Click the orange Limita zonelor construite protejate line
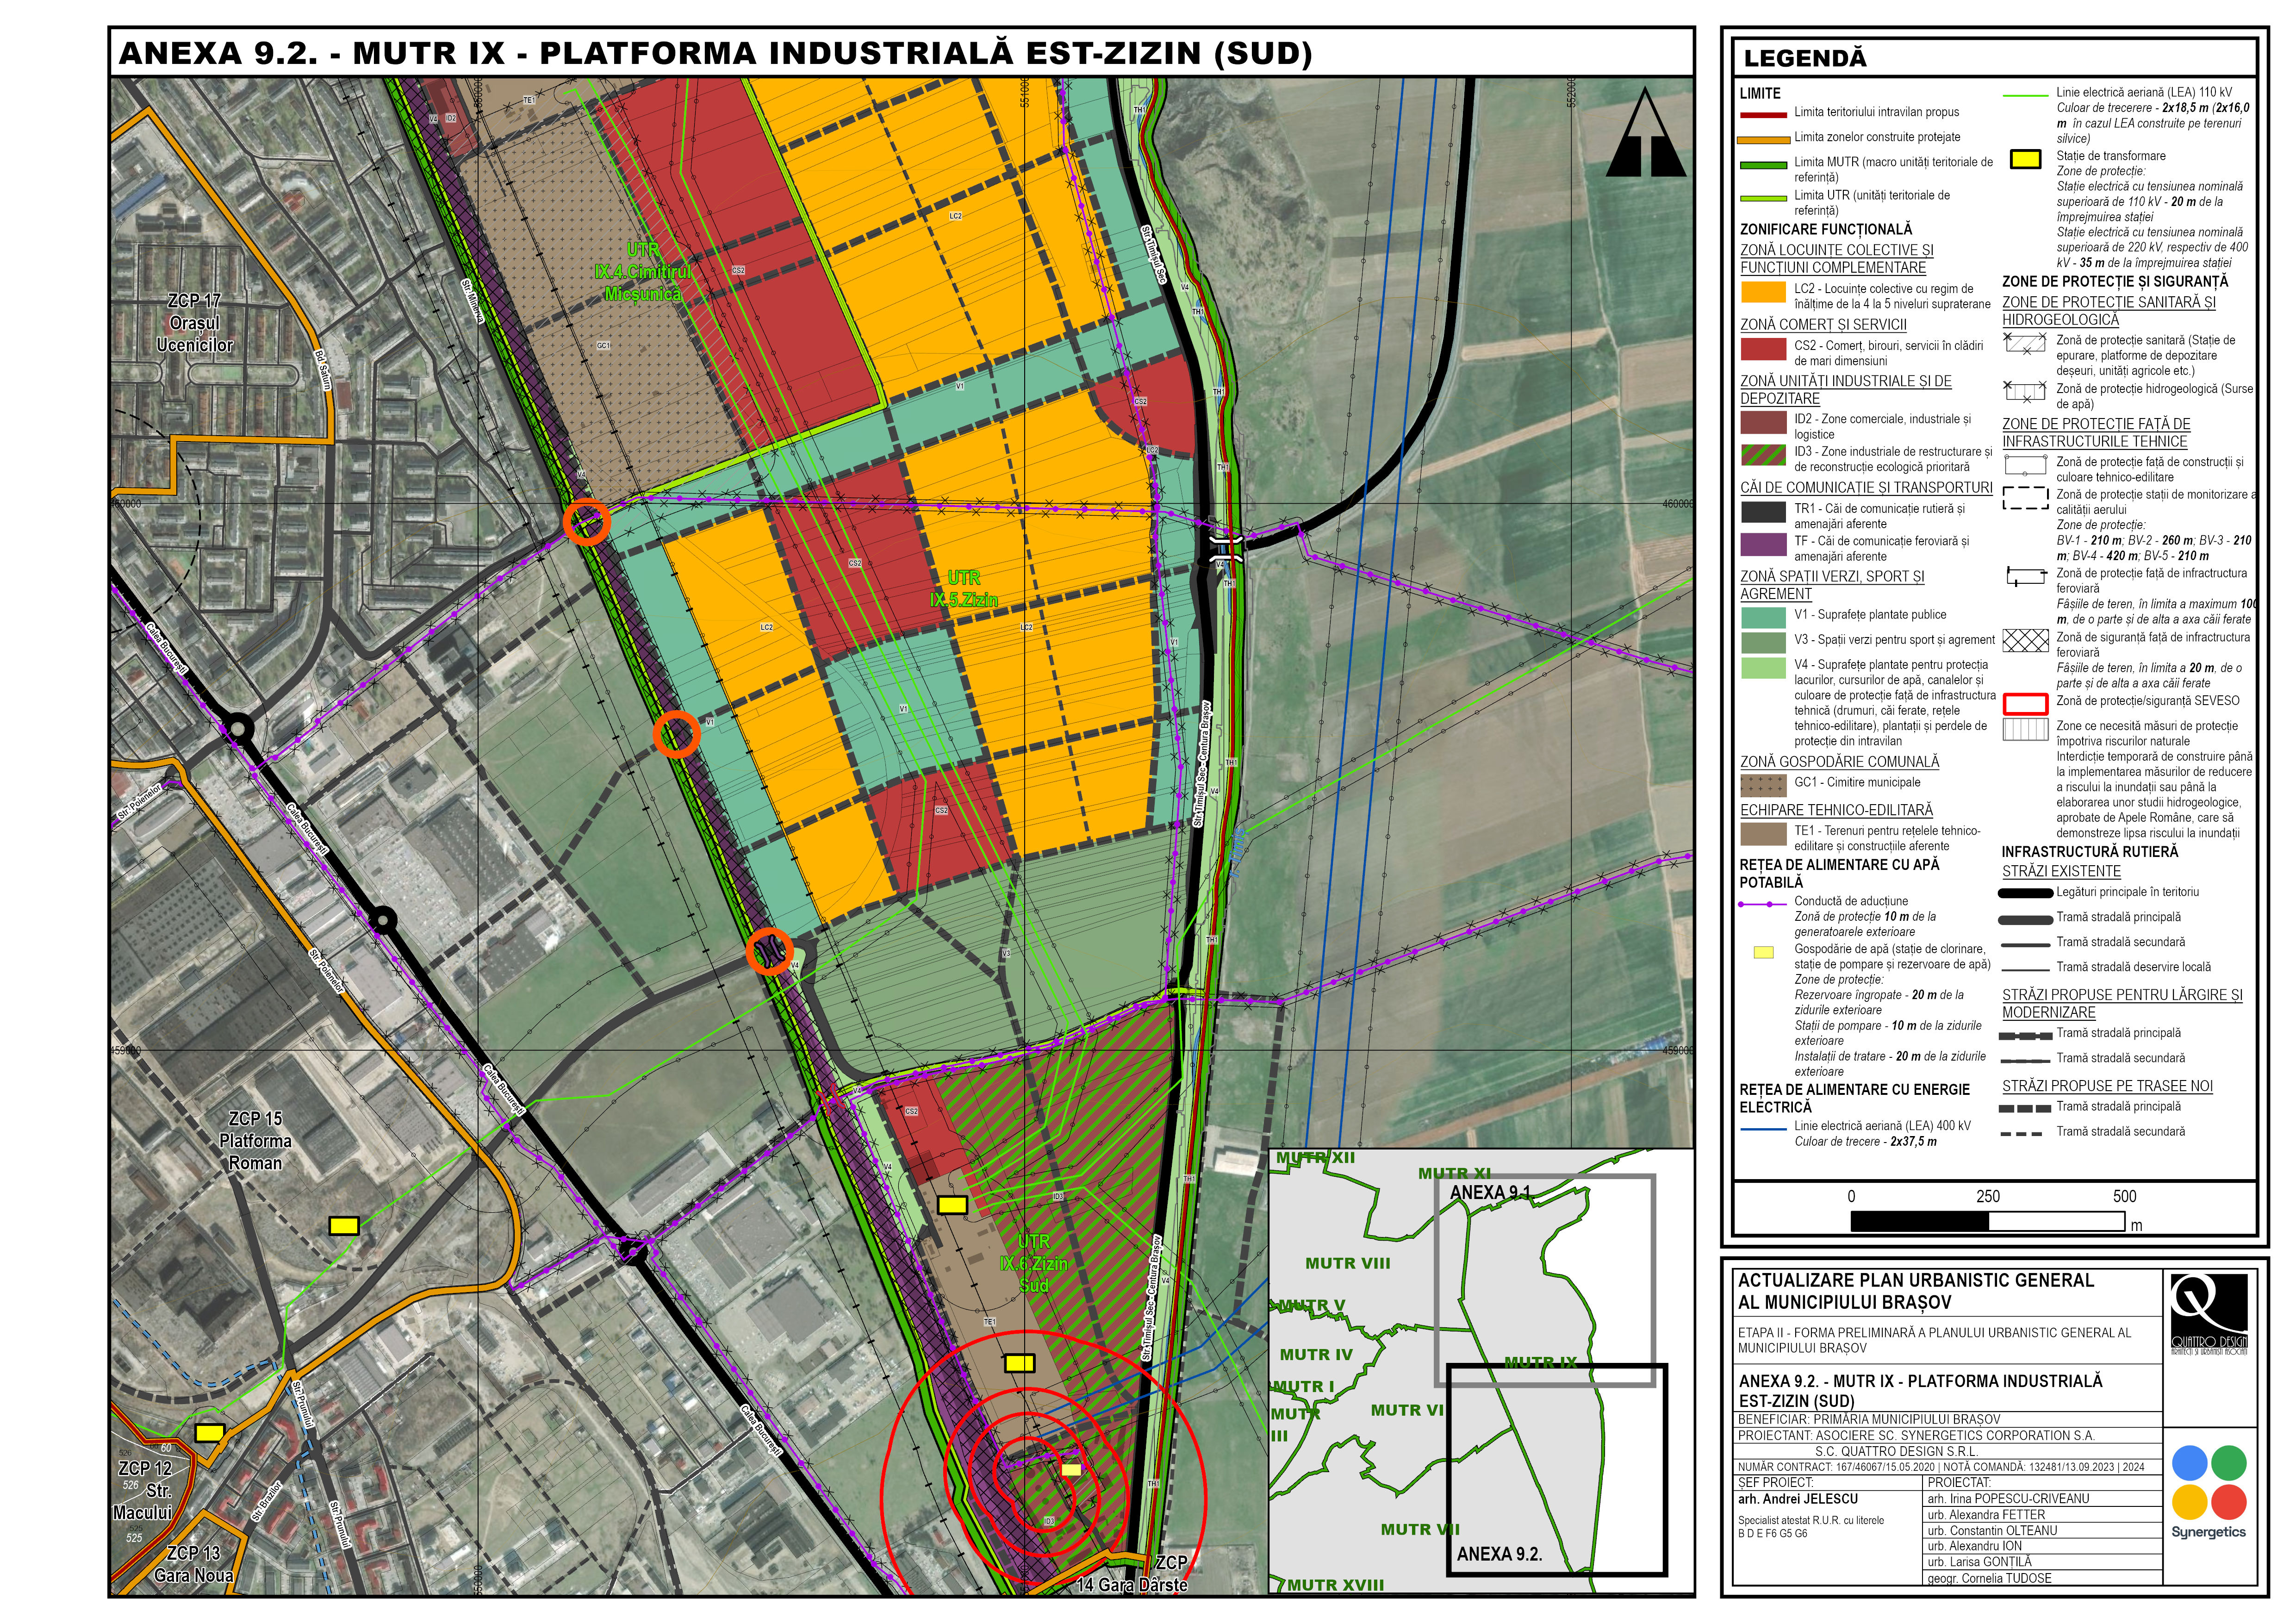Image resolution: width=2296 pixels, height=1624 pixels. (x=1762, y=139)
